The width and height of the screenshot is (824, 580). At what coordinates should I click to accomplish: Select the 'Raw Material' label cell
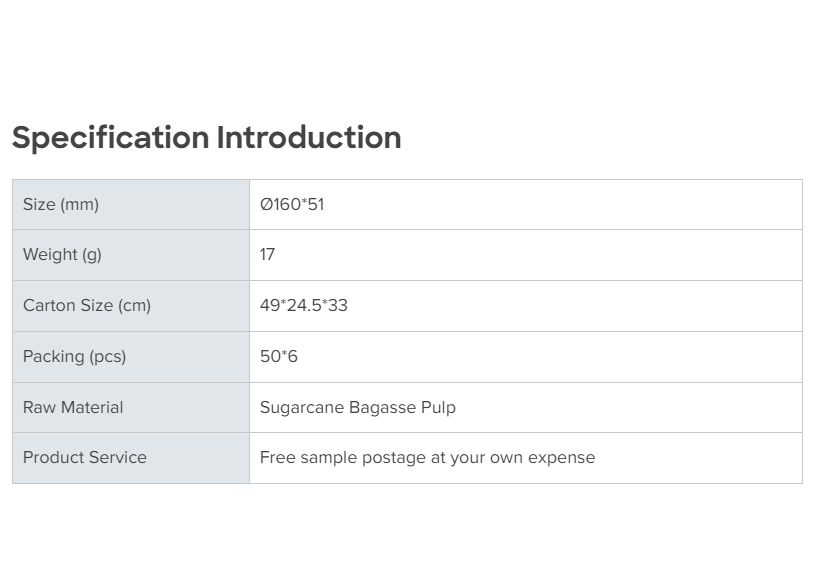[x=73, y=408]
